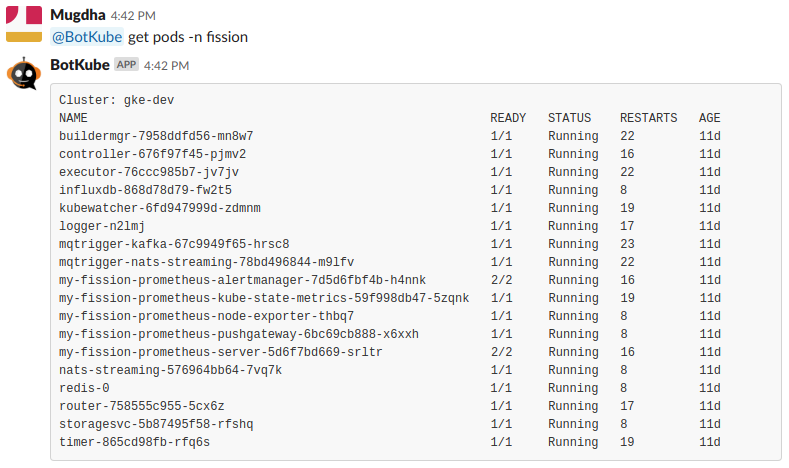Click Mugdha's 4:42 PM message timestamp
Viewport: 789px width, 468px height.
134,17
